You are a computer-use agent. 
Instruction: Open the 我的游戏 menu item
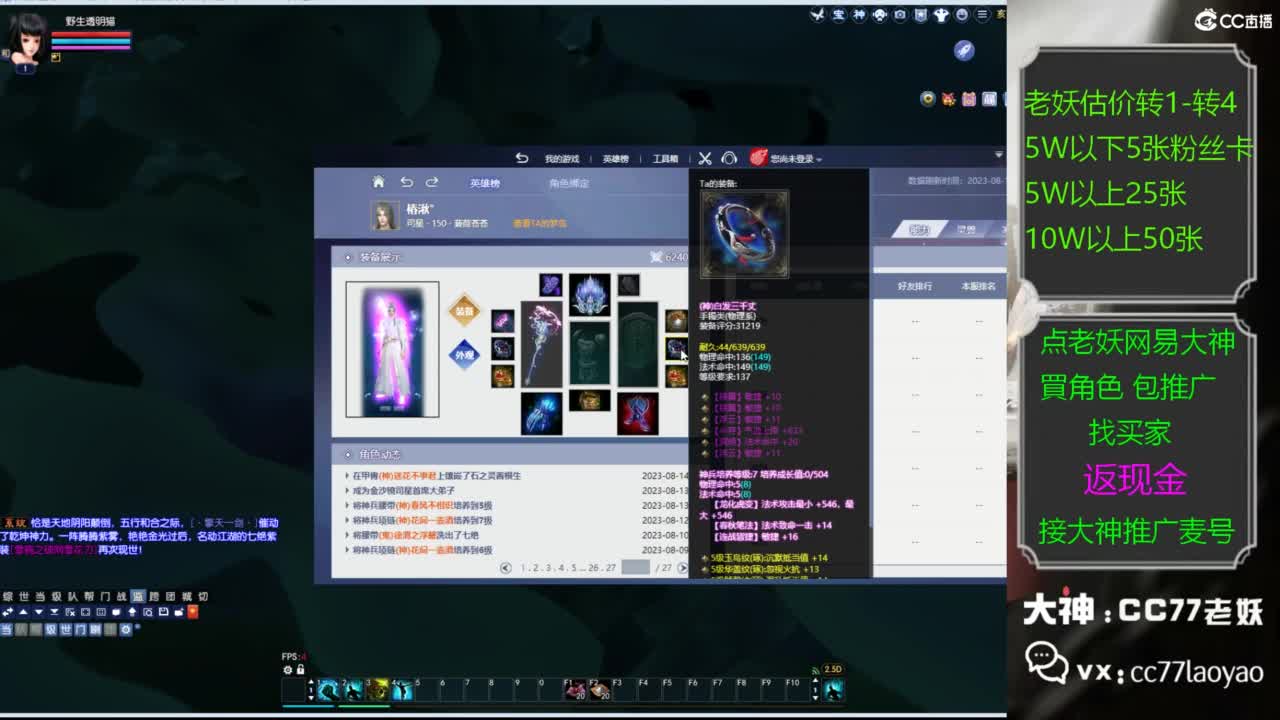coord(562,157)
